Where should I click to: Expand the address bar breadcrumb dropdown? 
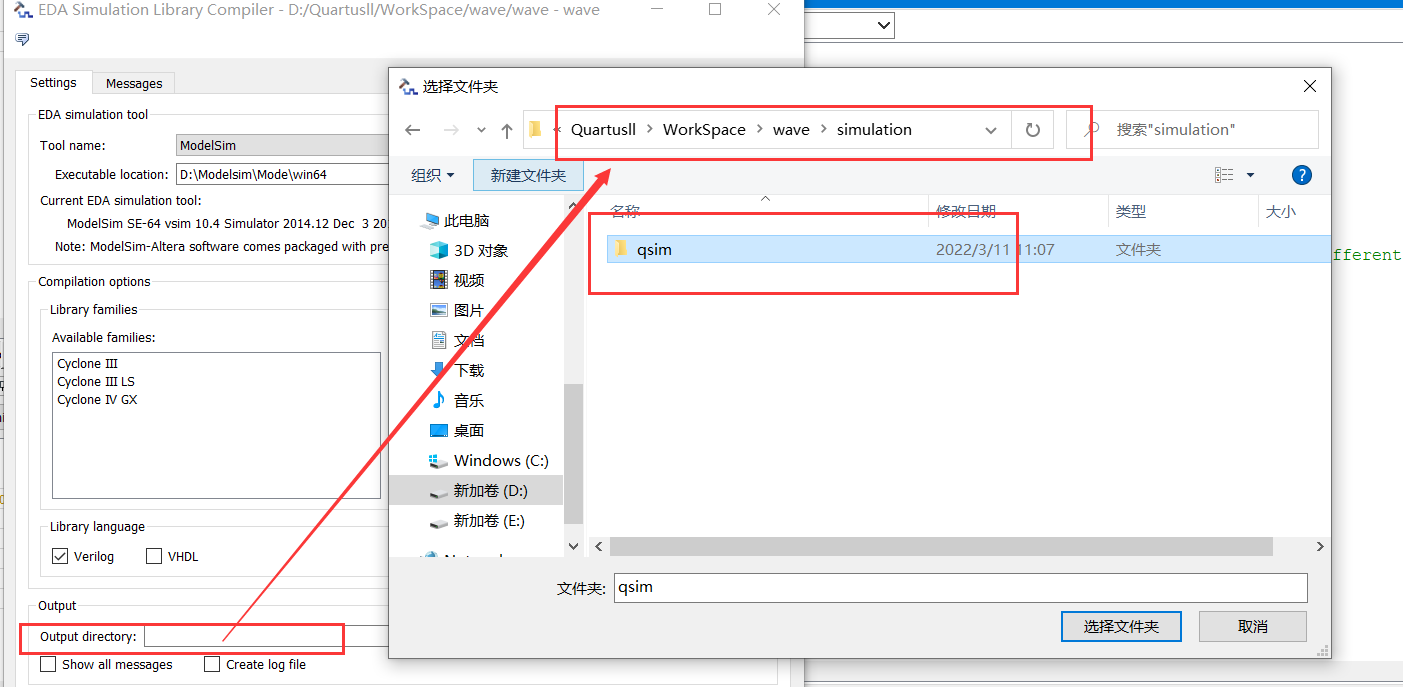(x=990, y=129)
